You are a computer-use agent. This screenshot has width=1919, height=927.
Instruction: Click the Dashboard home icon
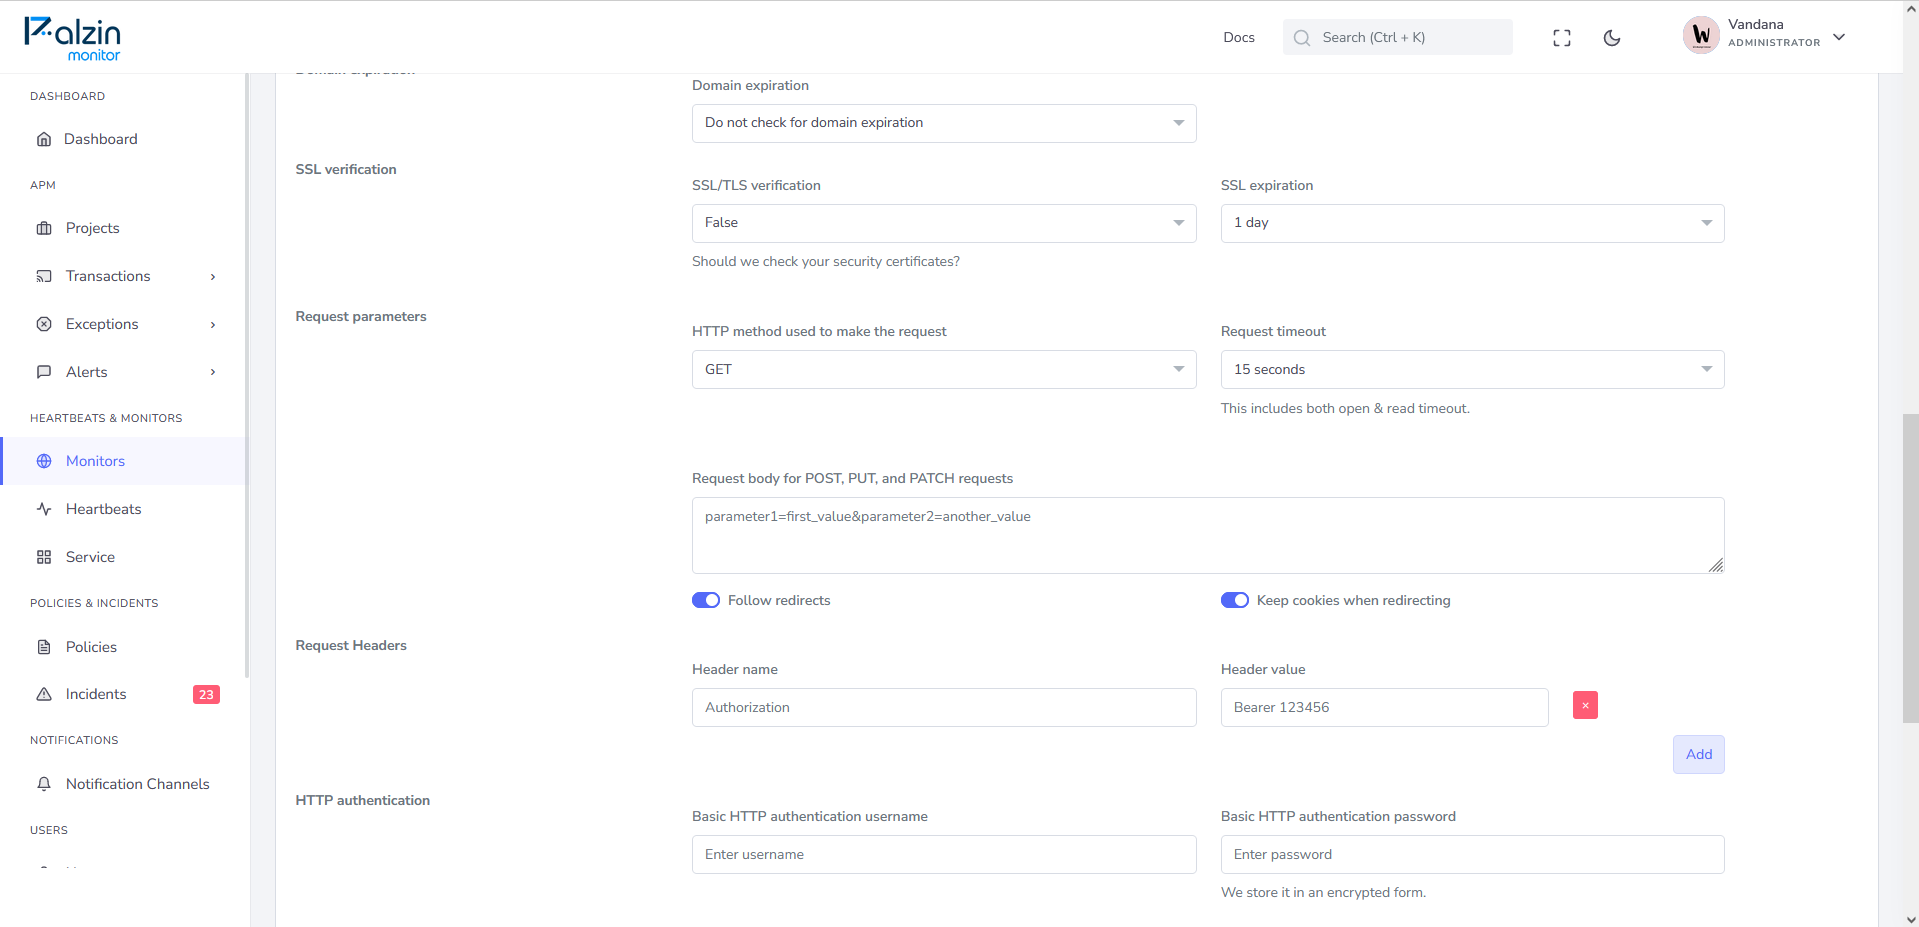coord(44,139)
